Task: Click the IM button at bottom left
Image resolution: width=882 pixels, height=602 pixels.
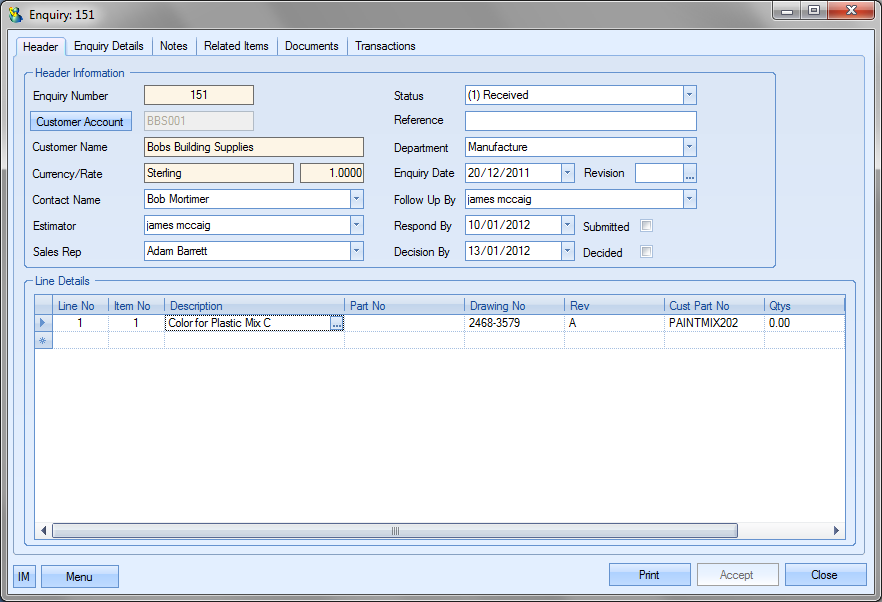Action: coord(24,576)
